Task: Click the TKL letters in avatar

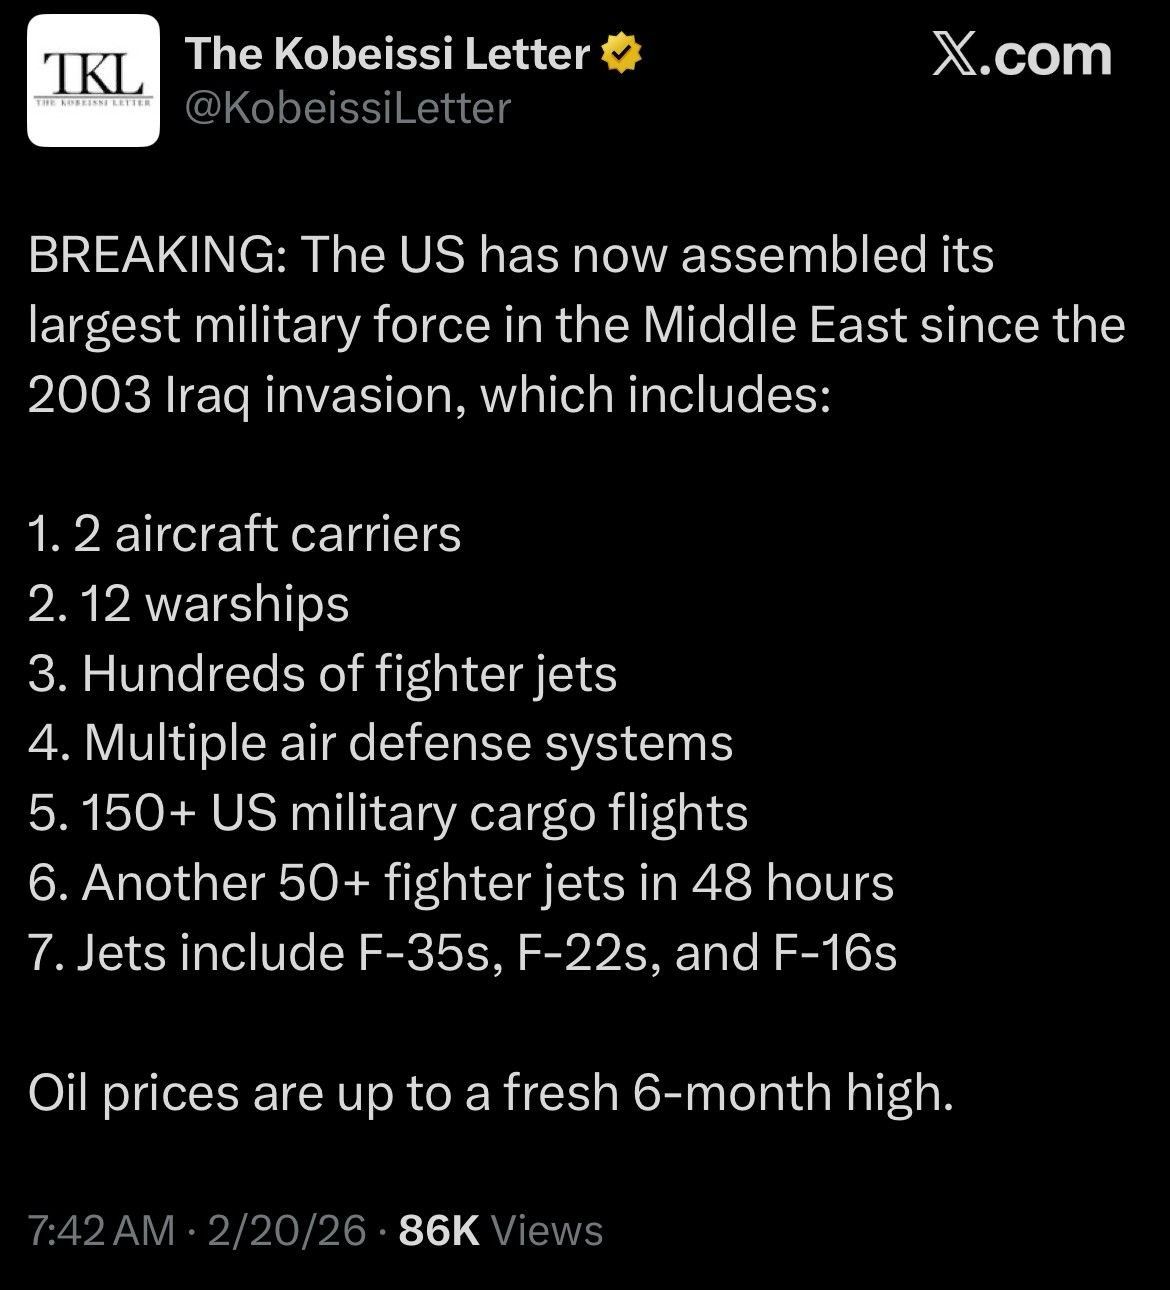Action: (x=93, y=74)
